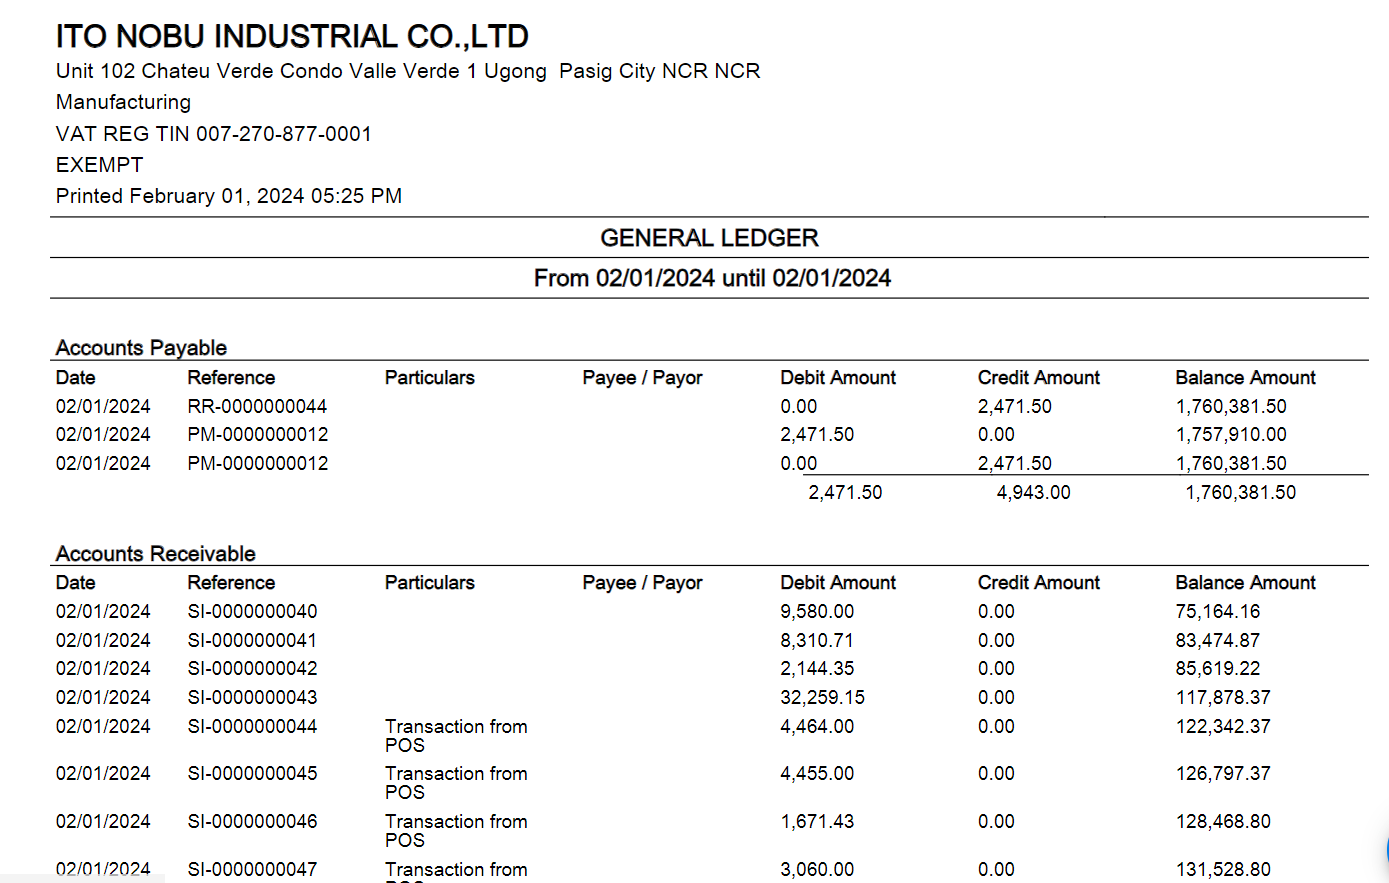Click reference SI-0000000047
This screenshot has width=1389, height=883.
tap(252, 870)
